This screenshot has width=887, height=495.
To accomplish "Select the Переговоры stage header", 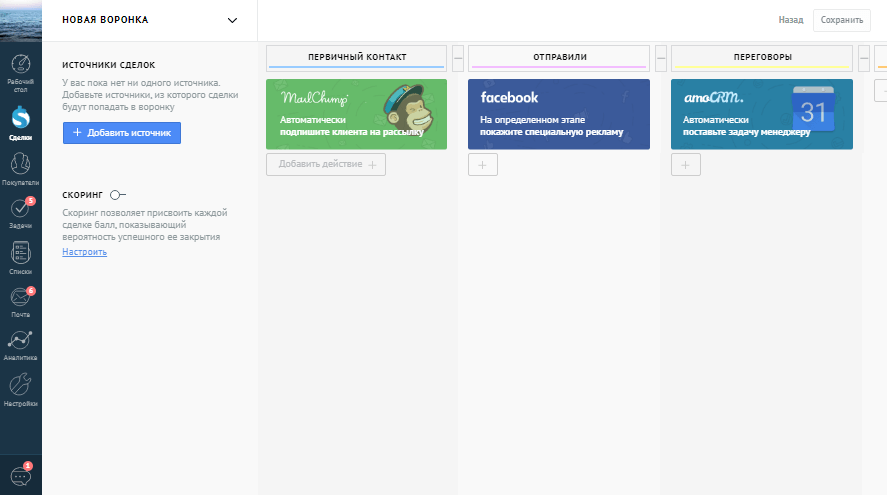I will click(761, 58).
